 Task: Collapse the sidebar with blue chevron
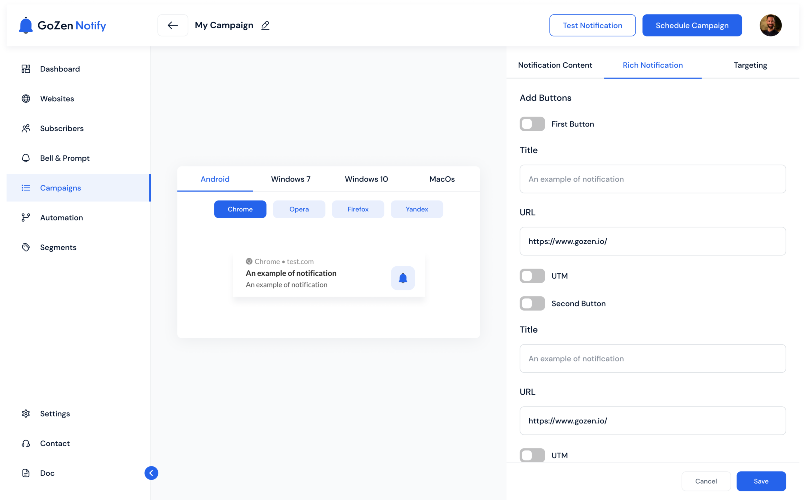click(151, 473)
